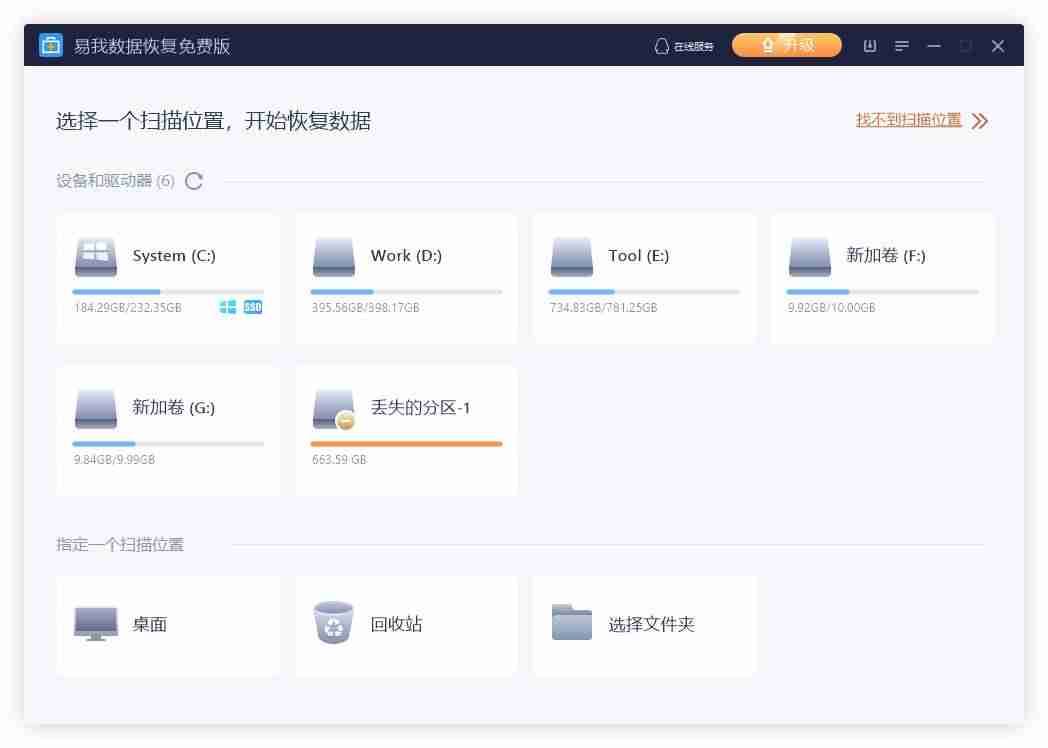This screenshot has height=748, width=1048.
Task: Select the lost partition drive icon
Action: tap(334, 409)
